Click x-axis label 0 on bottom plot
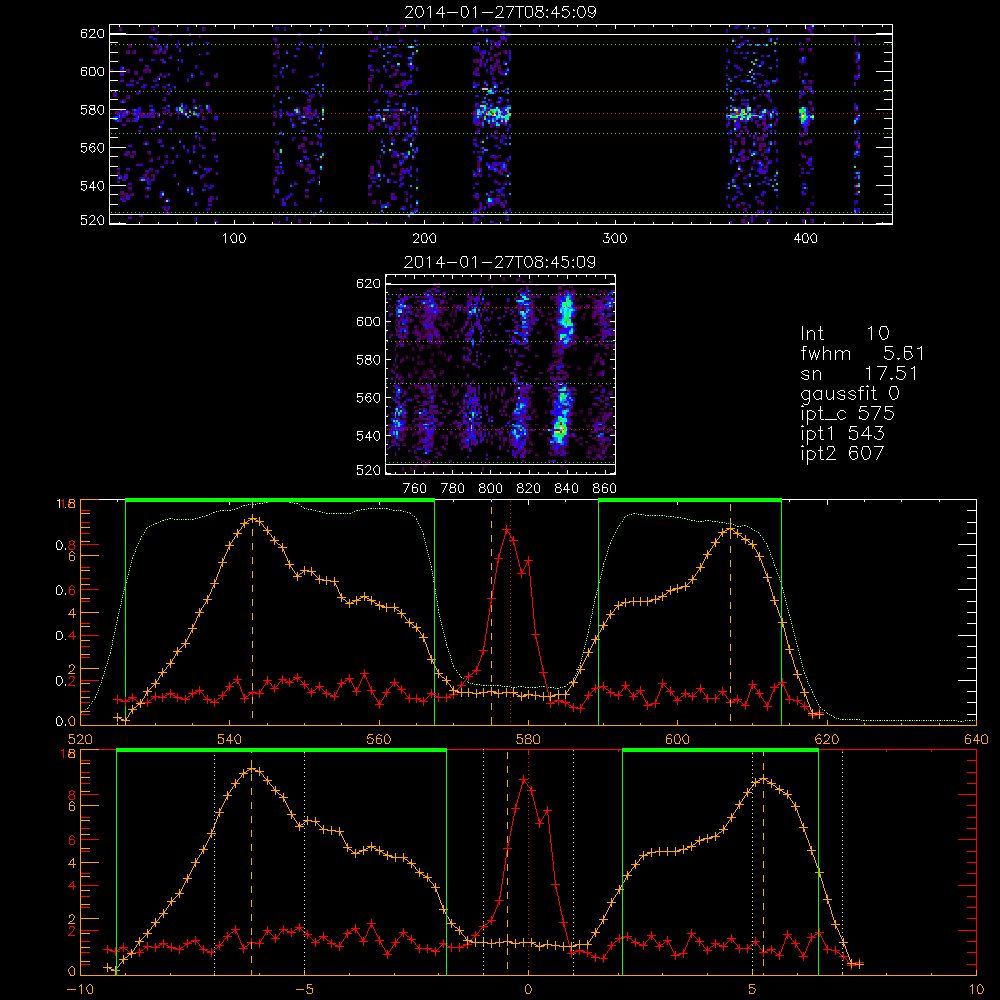This screenshot has width=1000, height=1000. [528, 990]
